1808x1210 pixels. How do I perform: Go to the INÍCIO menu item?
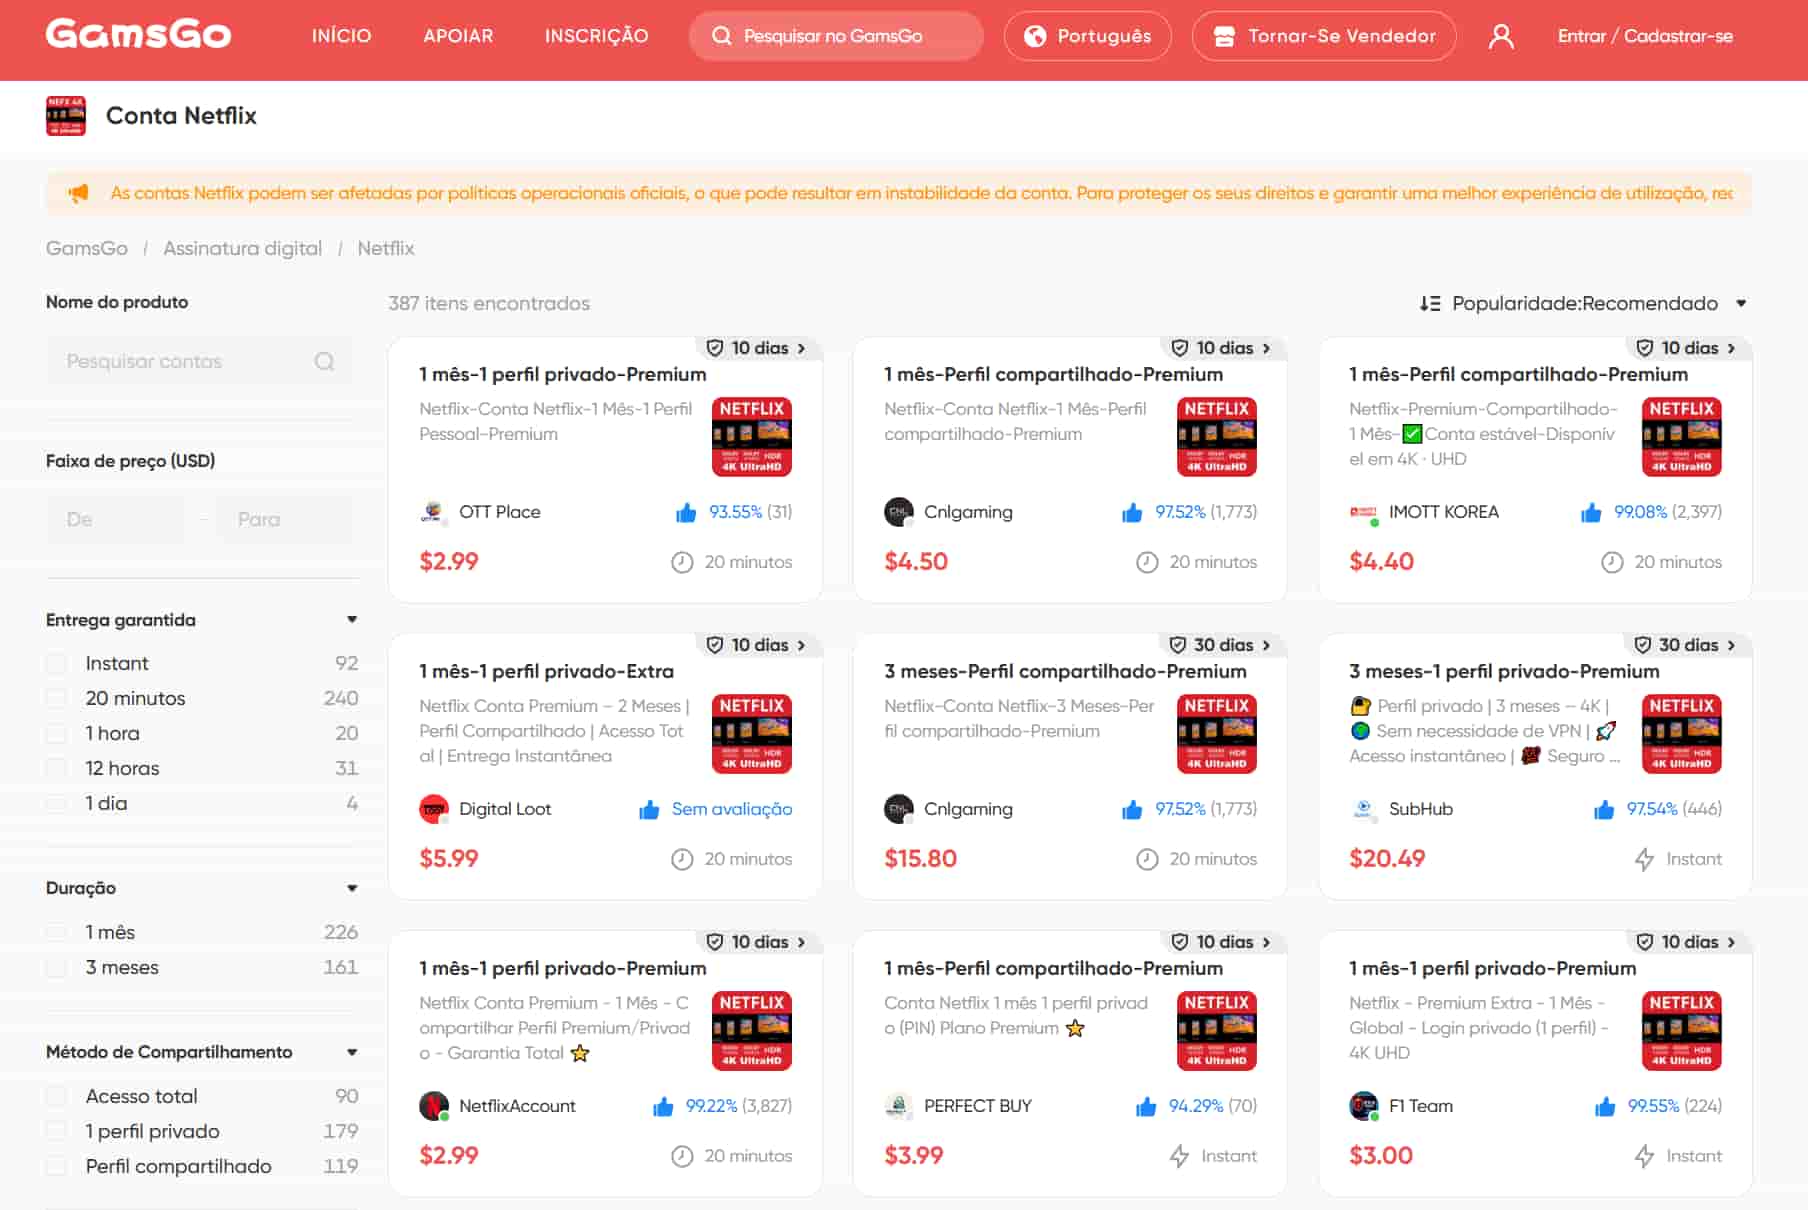(341, 36)
